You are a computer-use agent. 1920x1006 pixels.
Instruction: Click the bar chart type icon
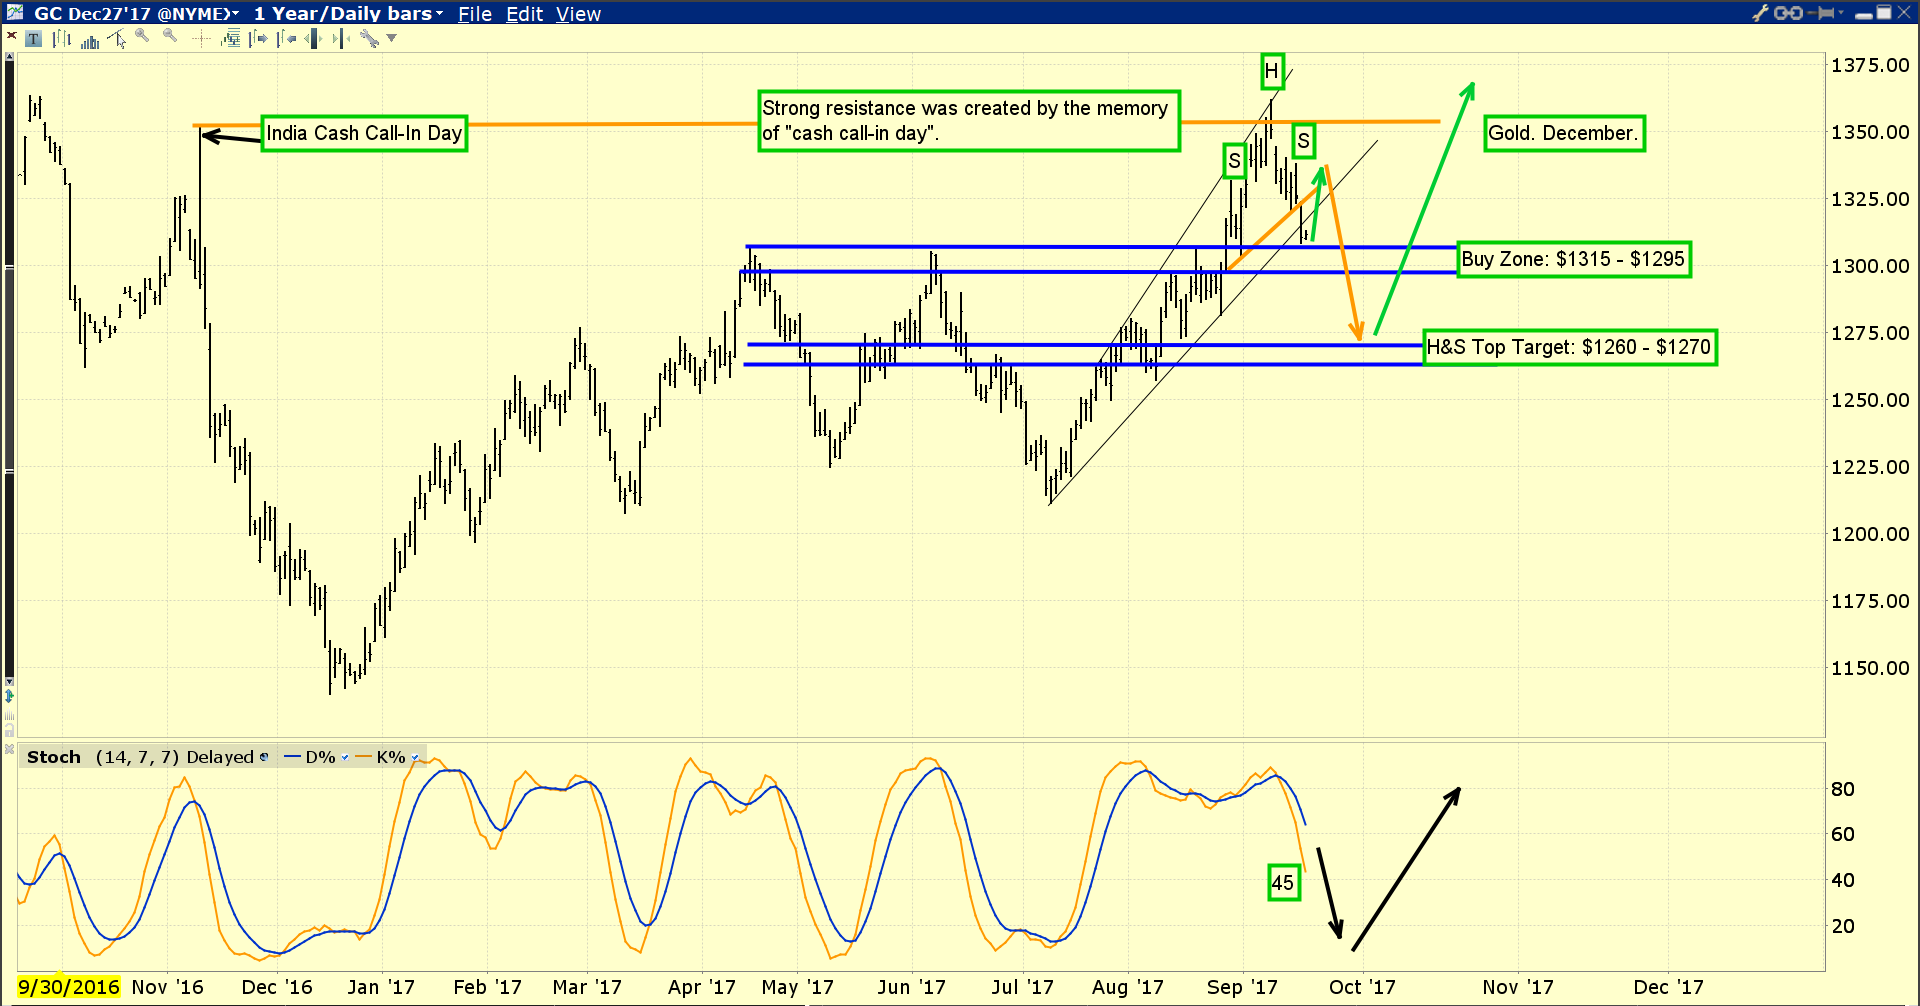[61, 39]
